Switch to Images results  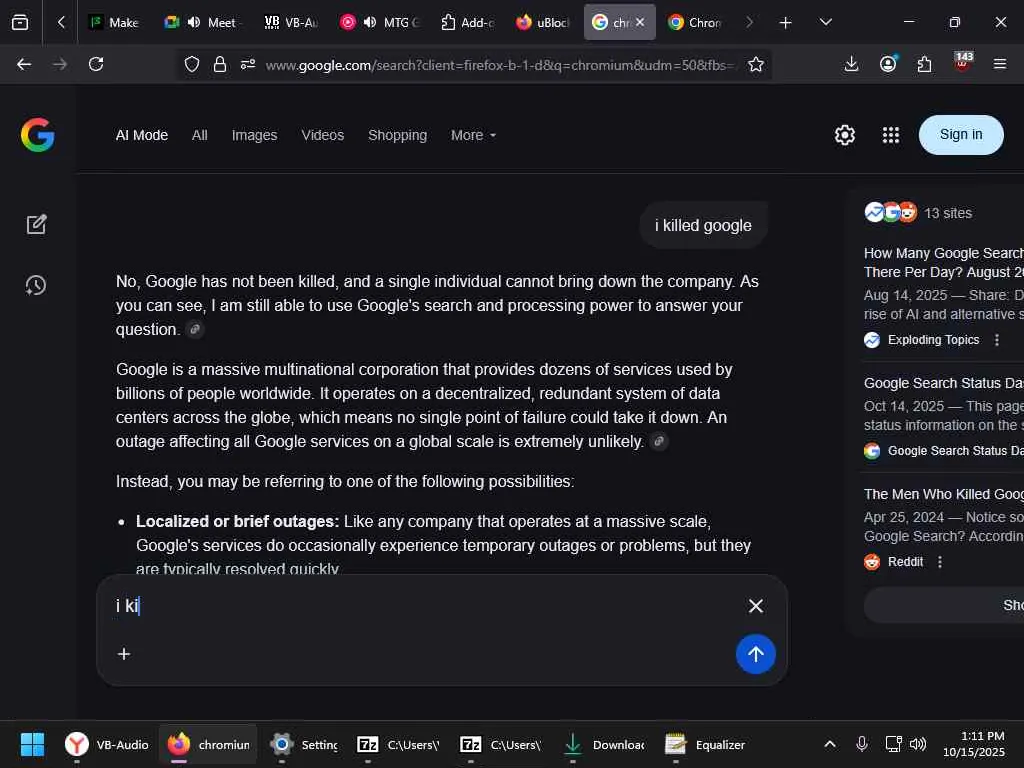coord(255,135)
